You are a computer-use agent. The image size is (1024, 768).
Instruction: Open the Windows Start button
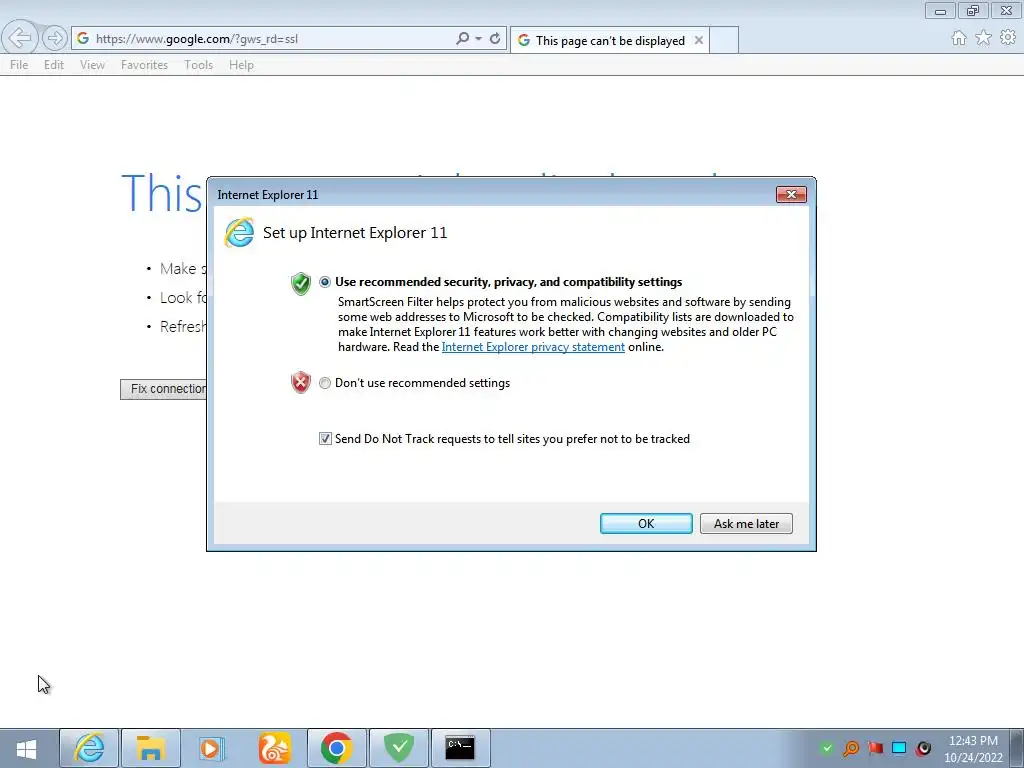coord(27,748)
